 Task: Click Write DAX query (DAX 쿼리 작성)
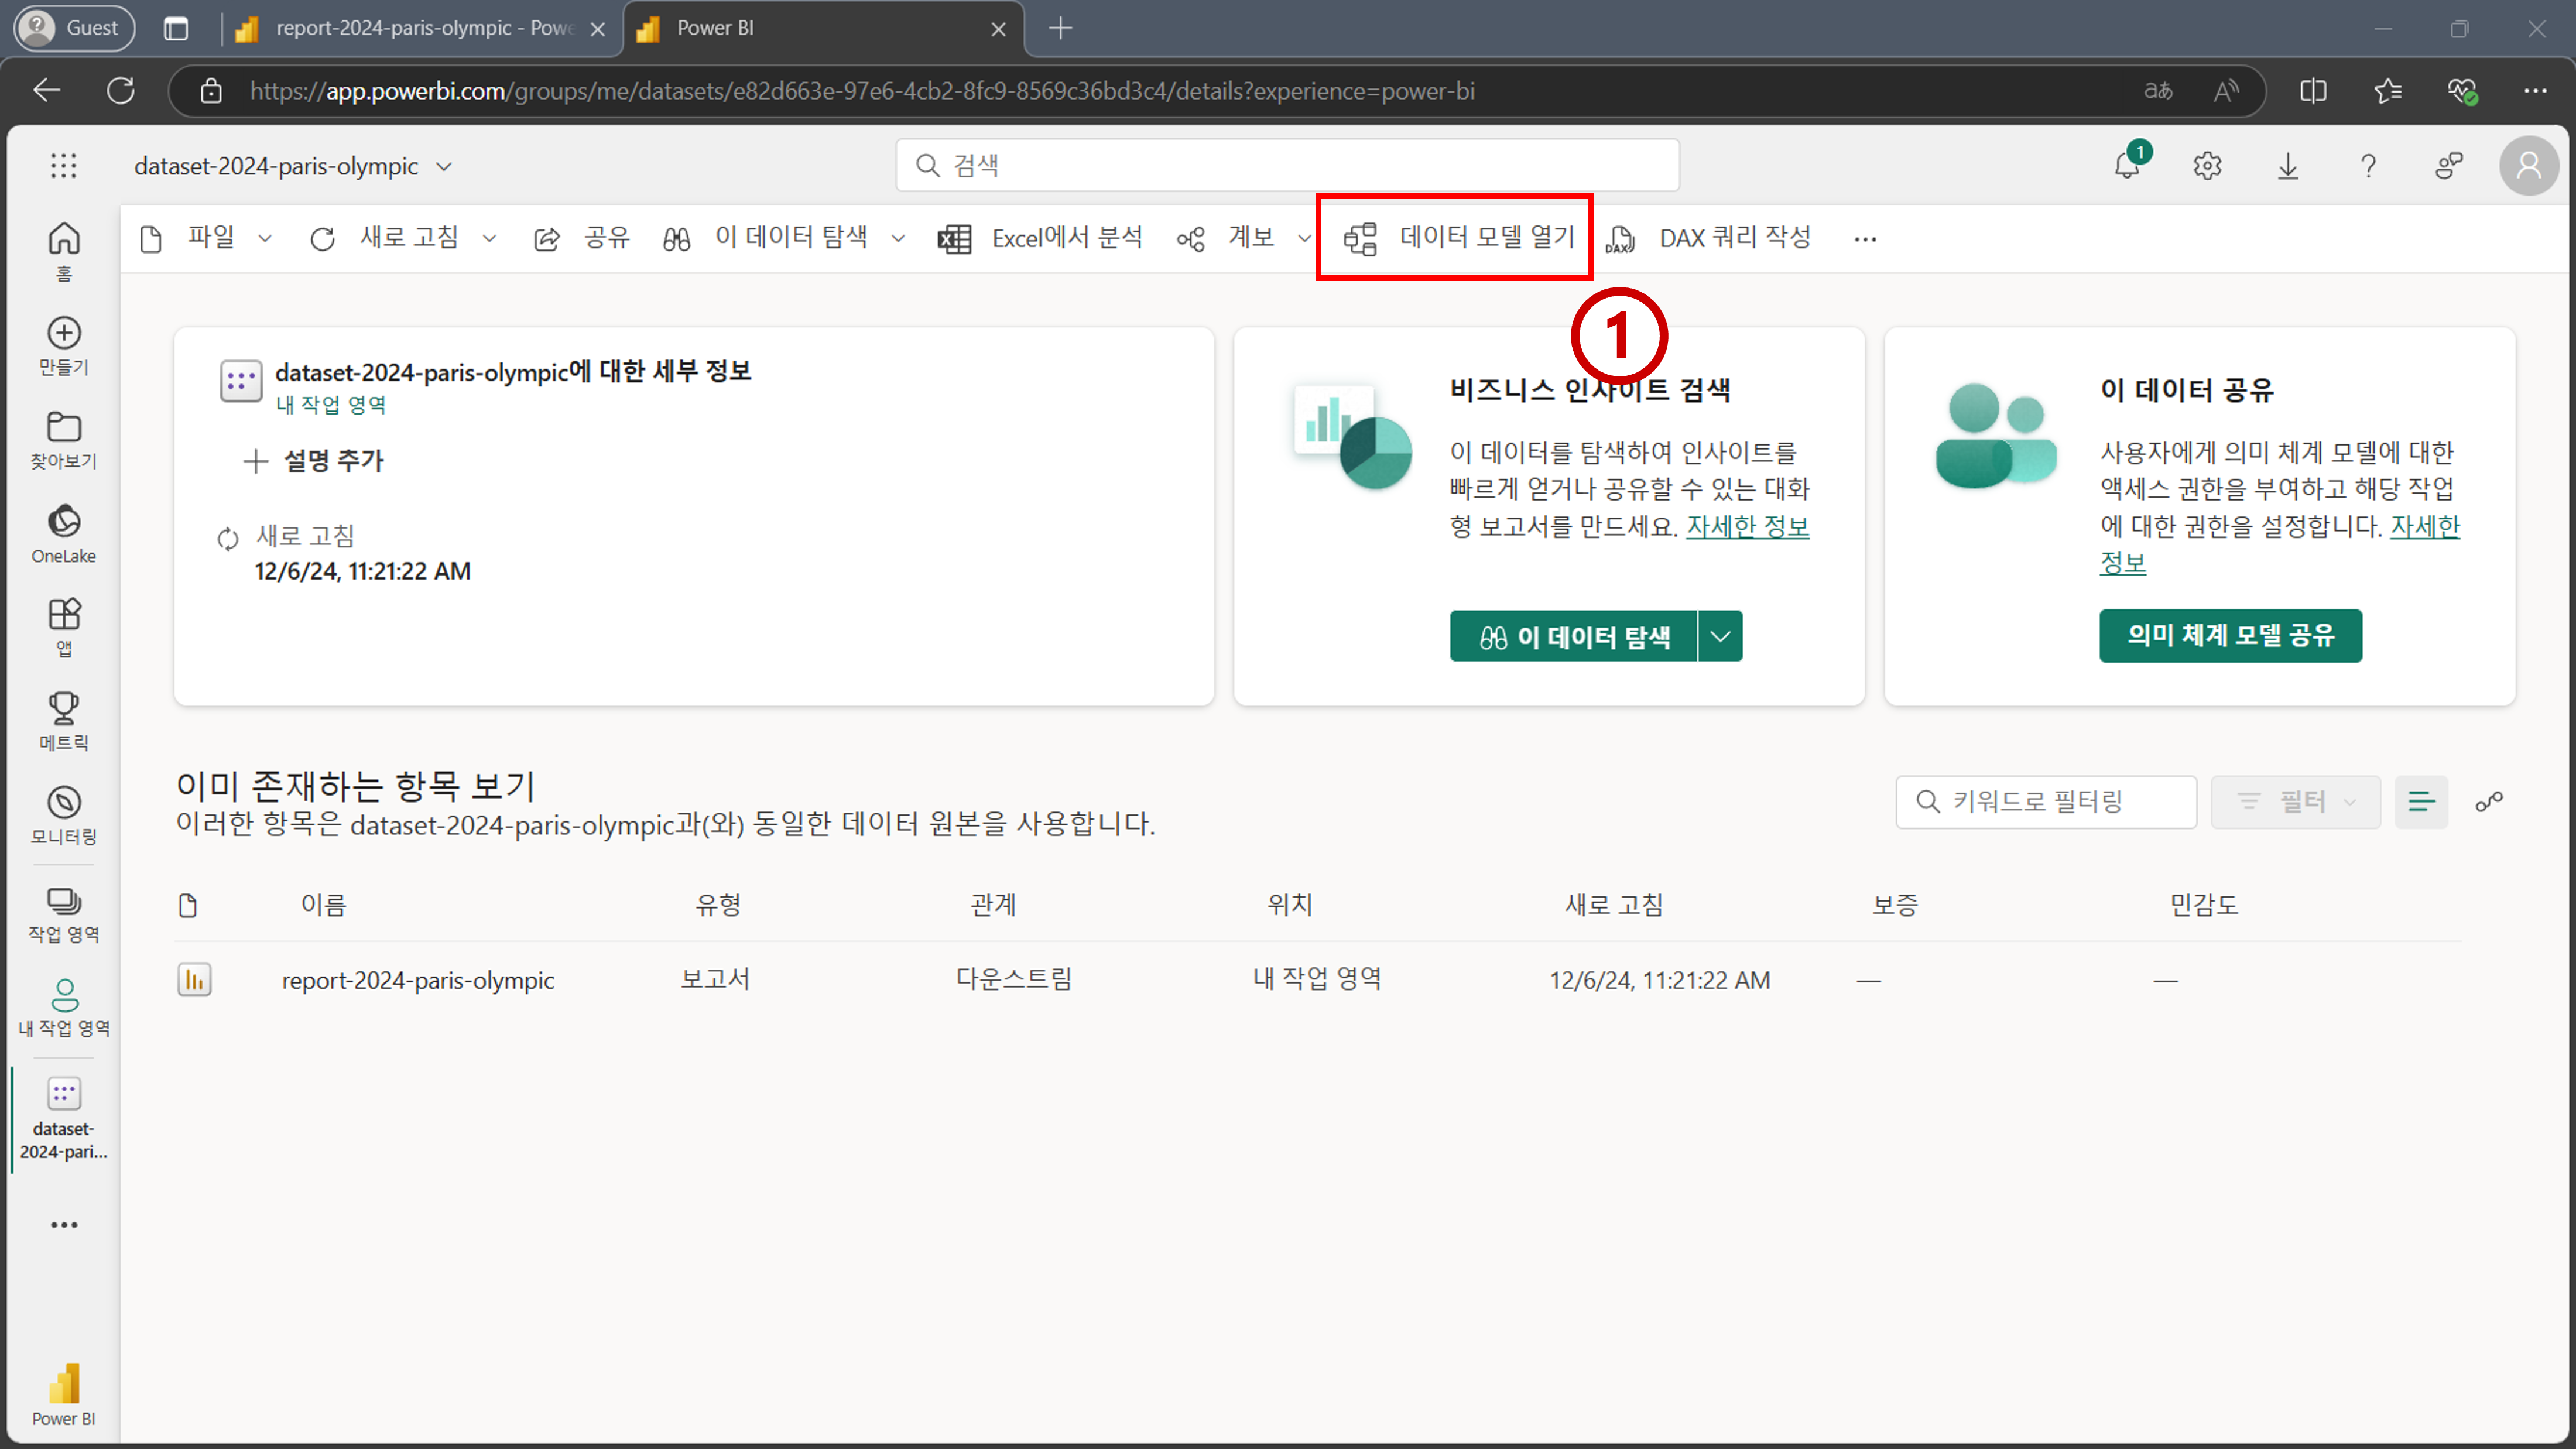coord(1710,238)
